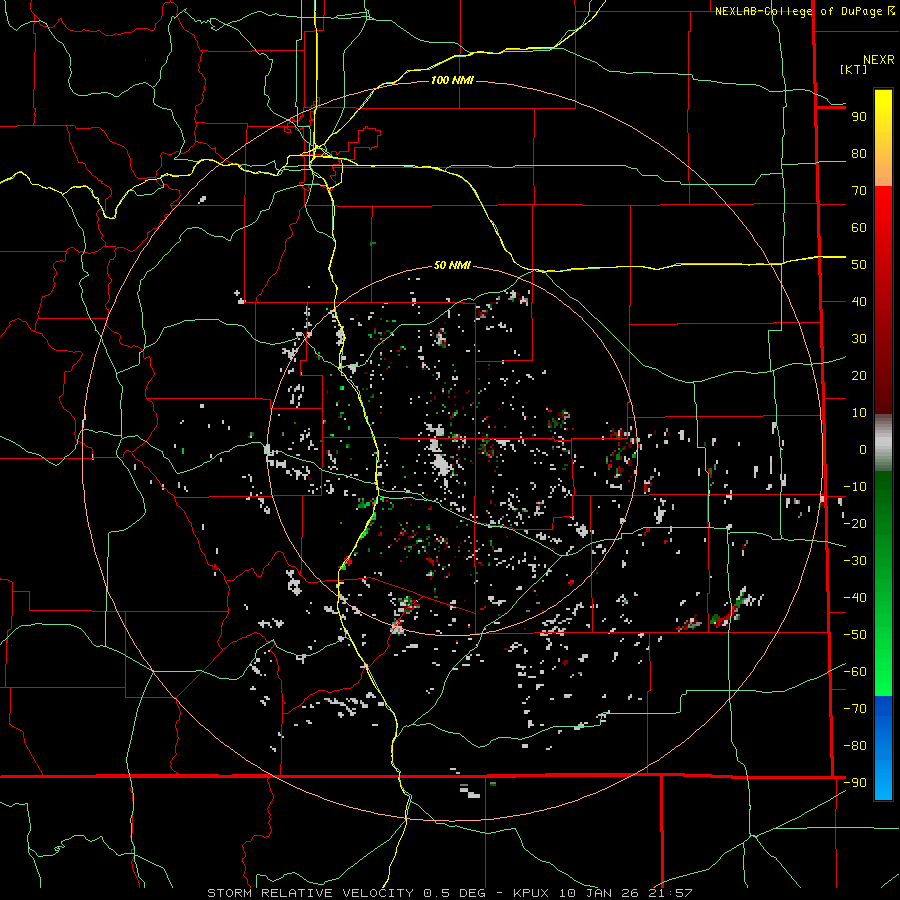Click the positive 90 value on velocity scale
The width and height of the screenshot is (900, 900).
point(859,117)
